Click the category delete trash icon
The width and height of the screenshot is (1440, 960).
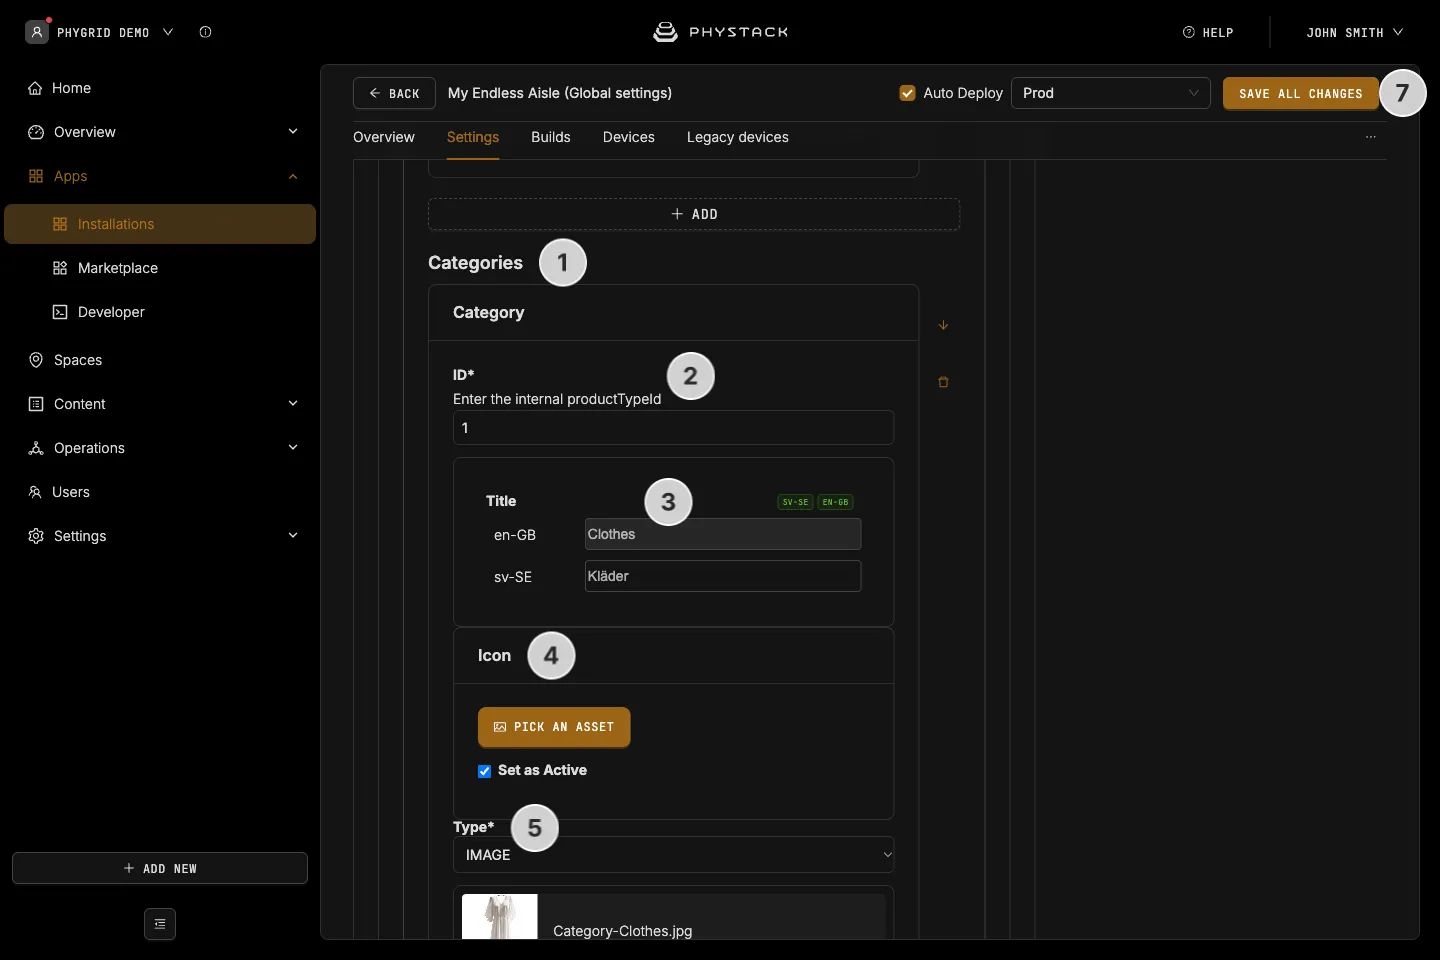coord(943,382)
